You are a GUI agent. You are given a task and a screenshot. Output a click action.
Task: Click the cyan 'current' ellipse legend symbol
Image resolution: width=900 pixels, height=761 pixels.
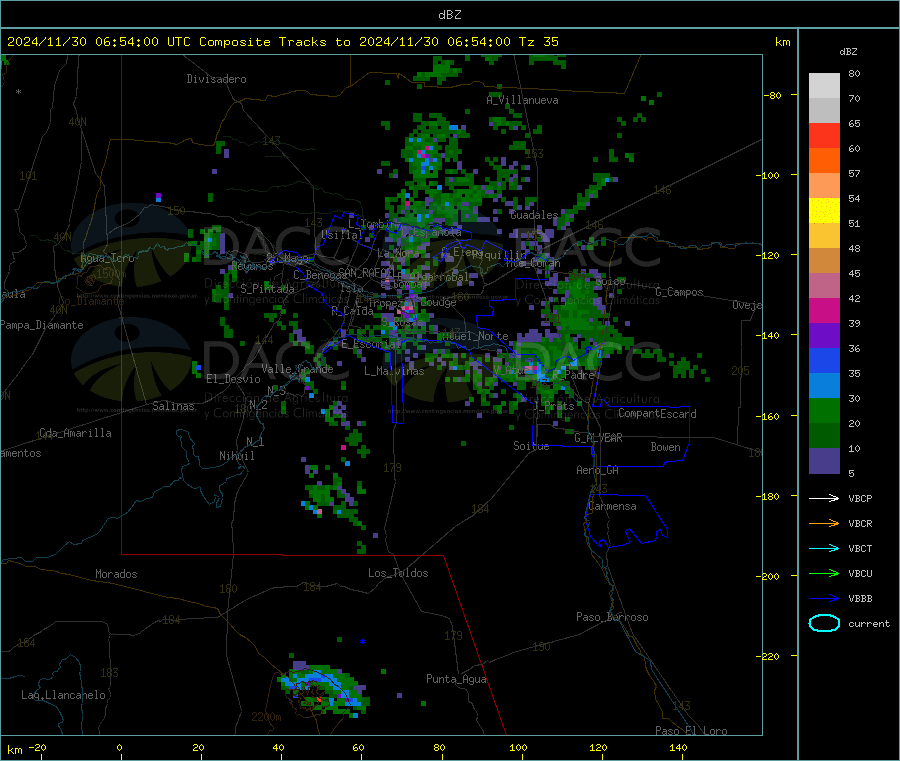tap(824, 623)
